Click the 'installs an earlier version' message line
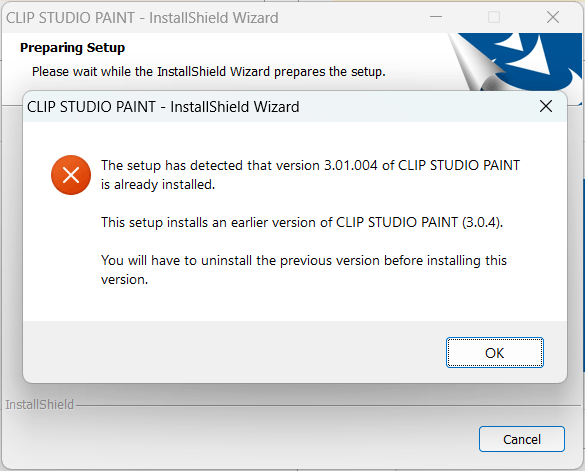 [302, 222]
